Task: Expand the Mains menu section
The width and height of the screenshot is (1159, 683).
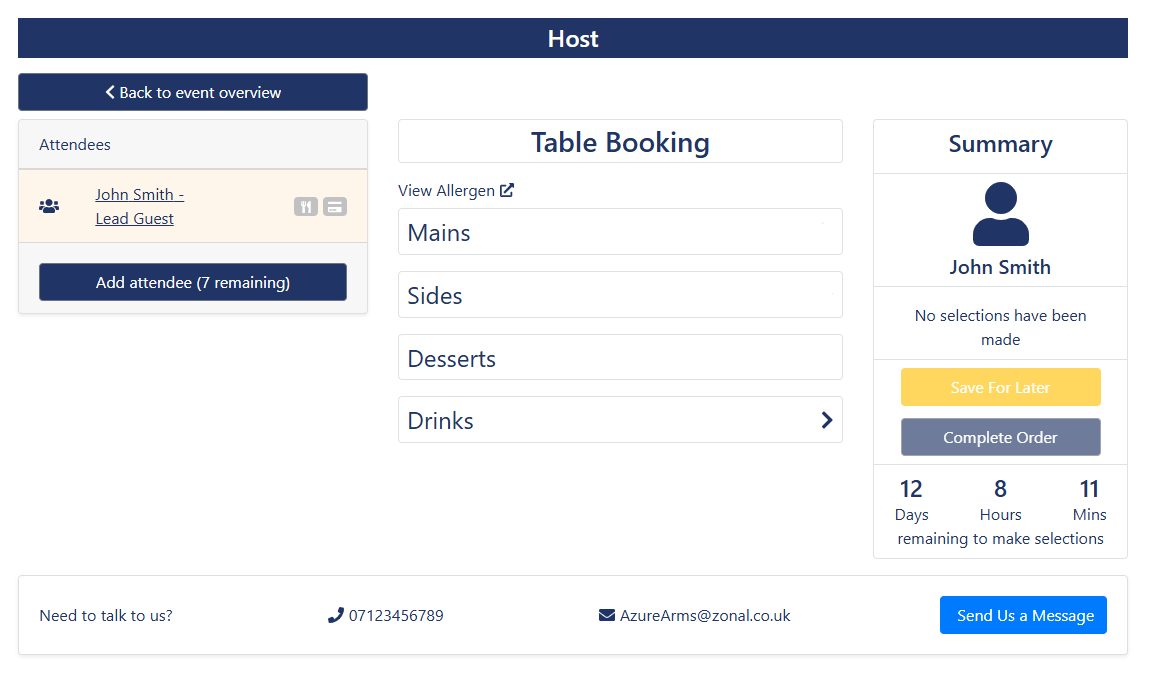Action: (619, 232)
